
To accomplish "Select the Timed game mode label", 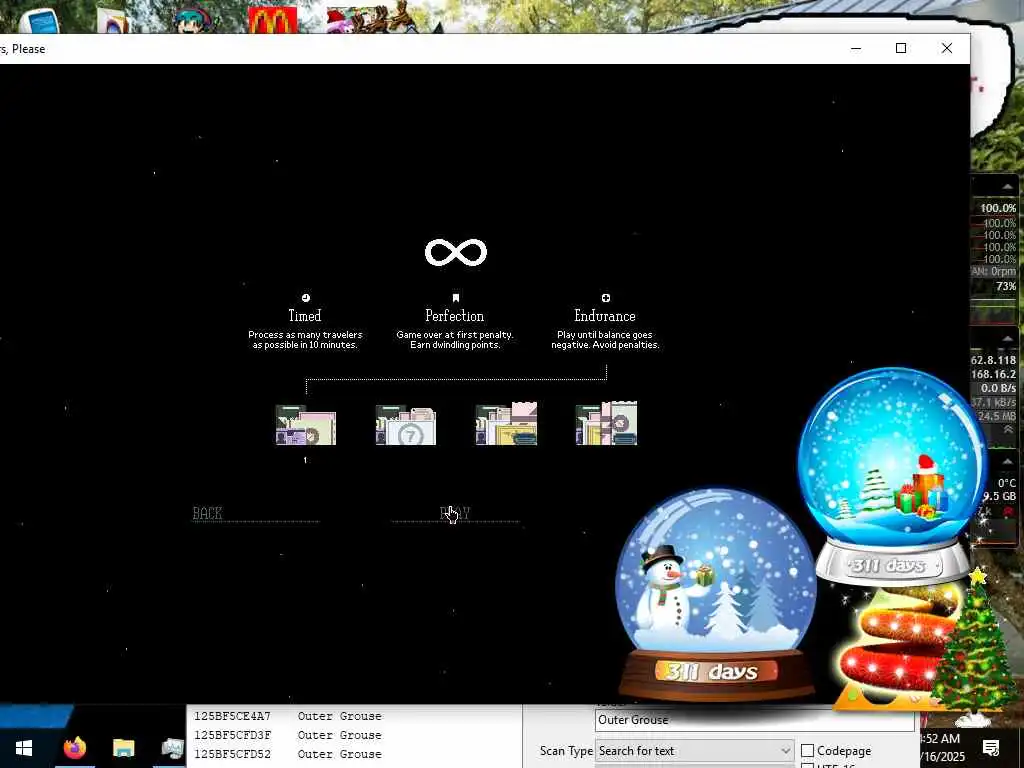I will pos(305,315).
